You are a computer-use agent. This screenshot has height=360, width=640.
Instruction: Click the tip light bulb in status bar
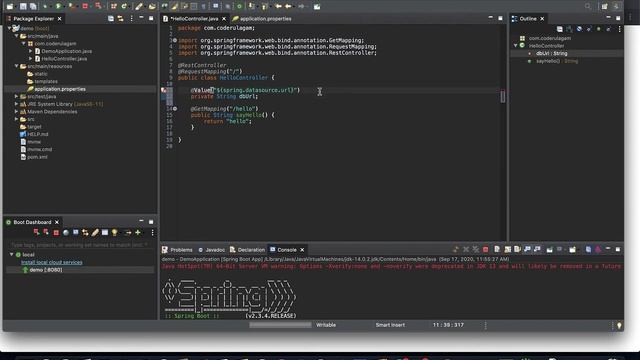coord(619,325)
